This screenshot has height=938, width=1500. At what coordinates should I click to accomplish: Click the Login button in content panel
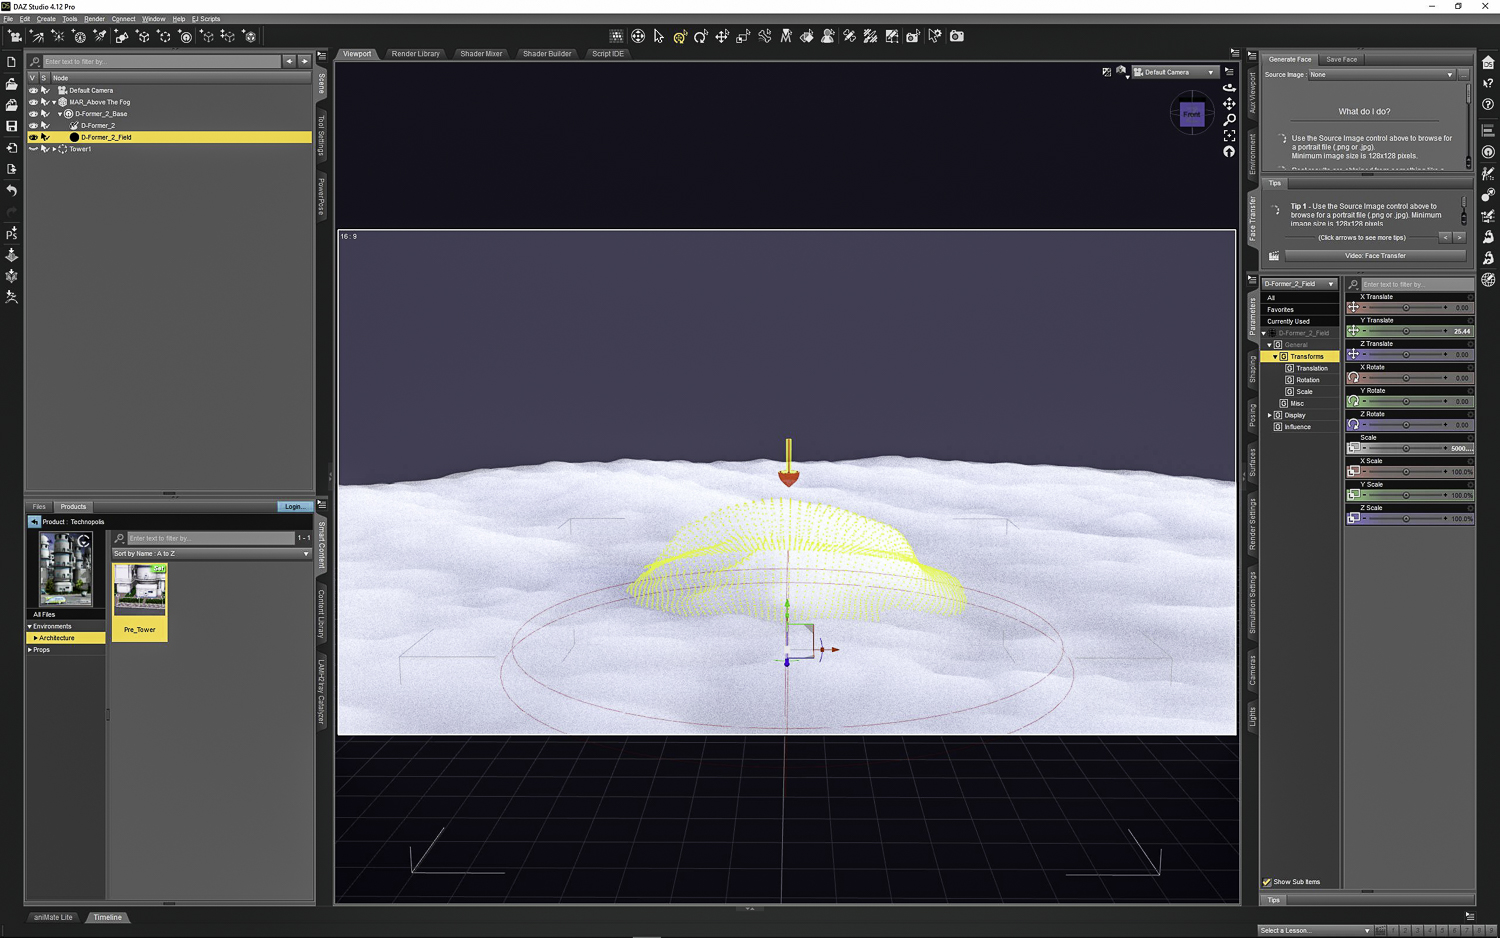coord(294,507)
